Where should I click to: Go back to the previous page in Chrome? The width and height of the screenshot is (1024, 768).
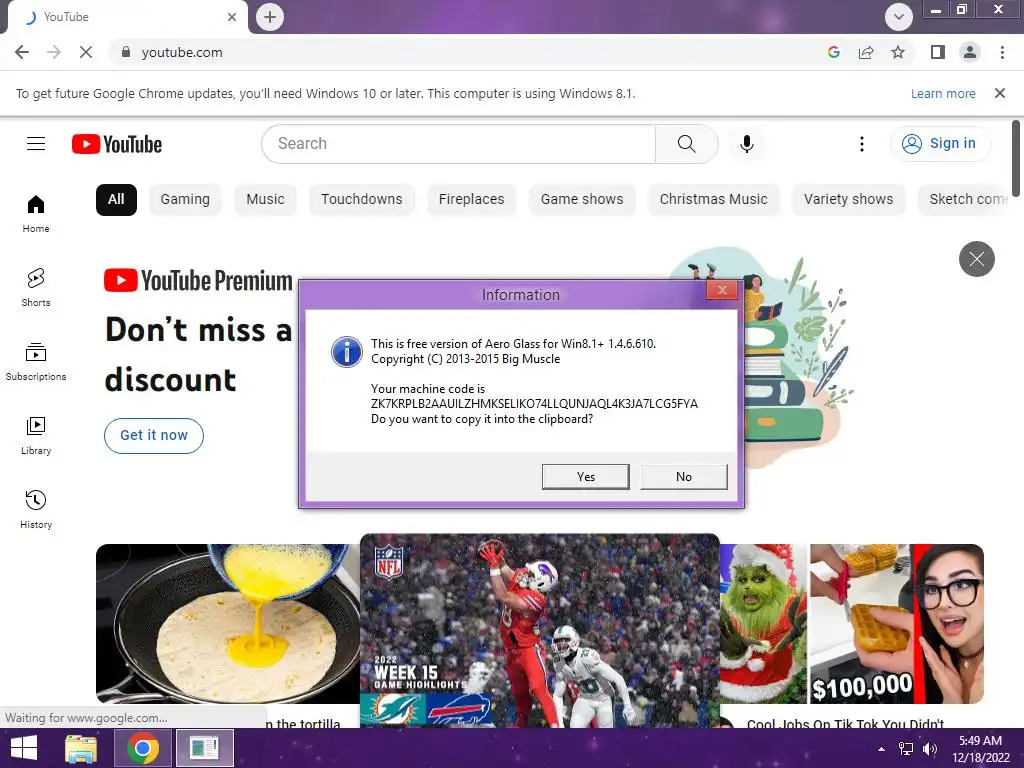(22, 52)
